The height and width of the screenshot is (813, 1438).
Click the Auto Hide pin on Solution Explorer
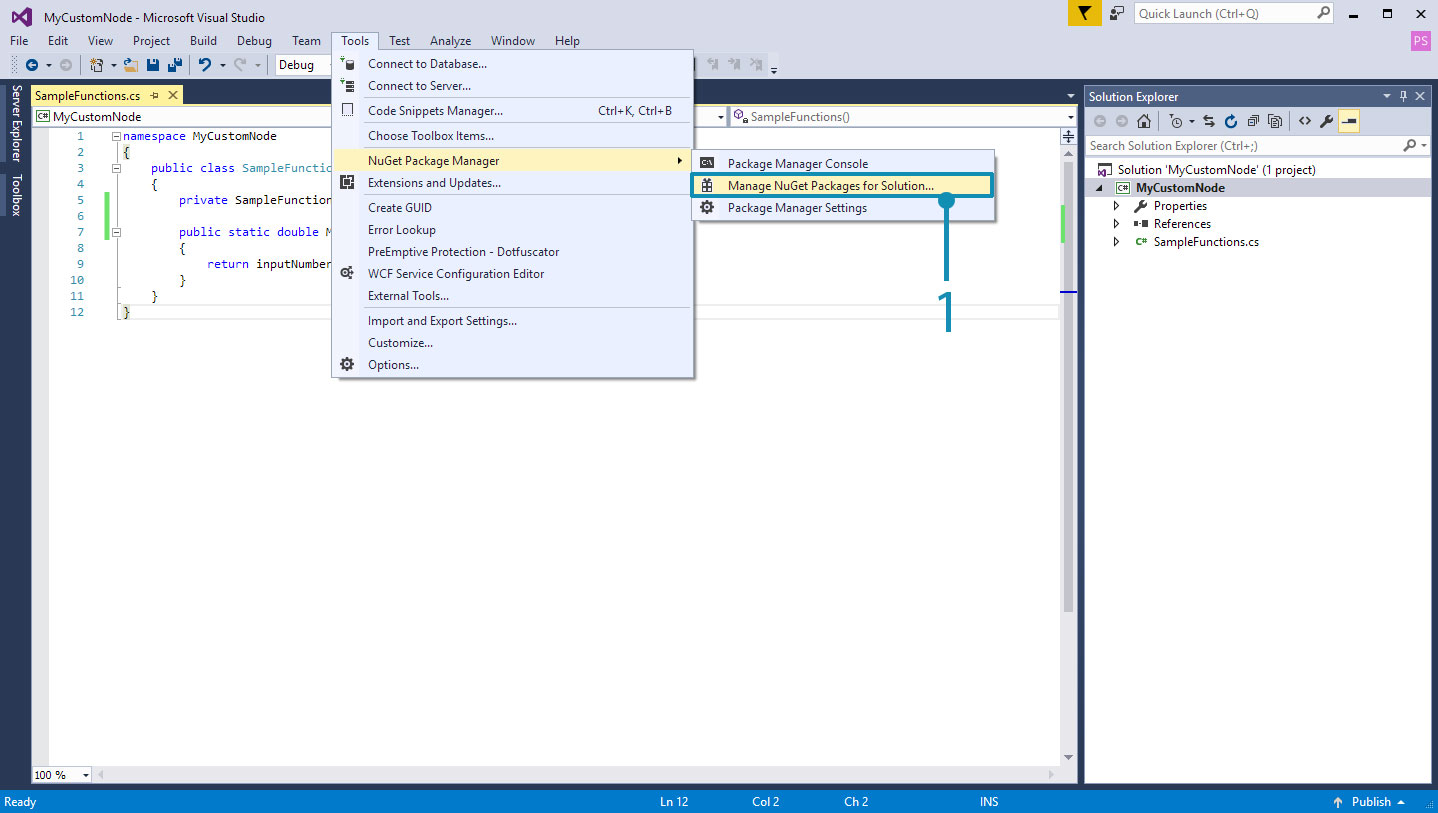[1403, 96]
